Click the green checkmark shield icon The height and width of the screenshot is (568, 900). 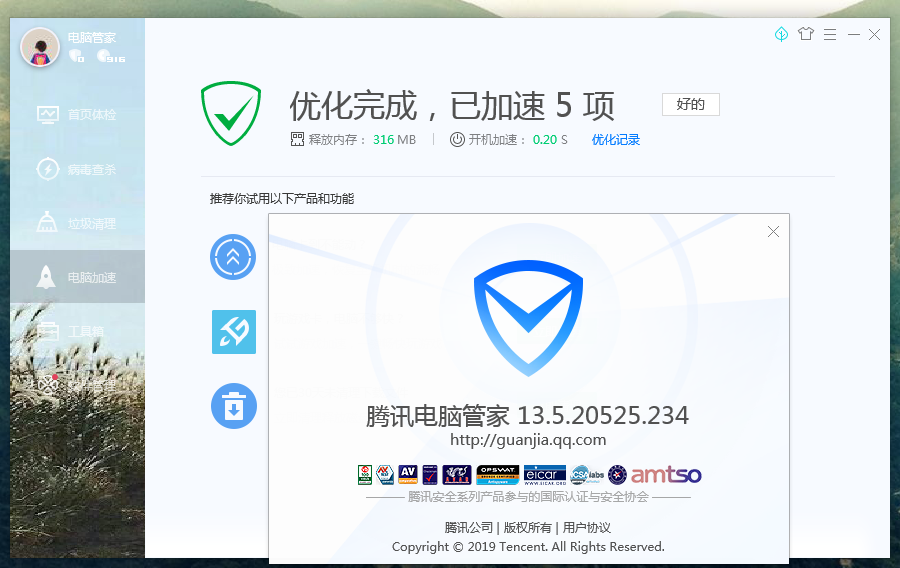click(x=231, y=113)
